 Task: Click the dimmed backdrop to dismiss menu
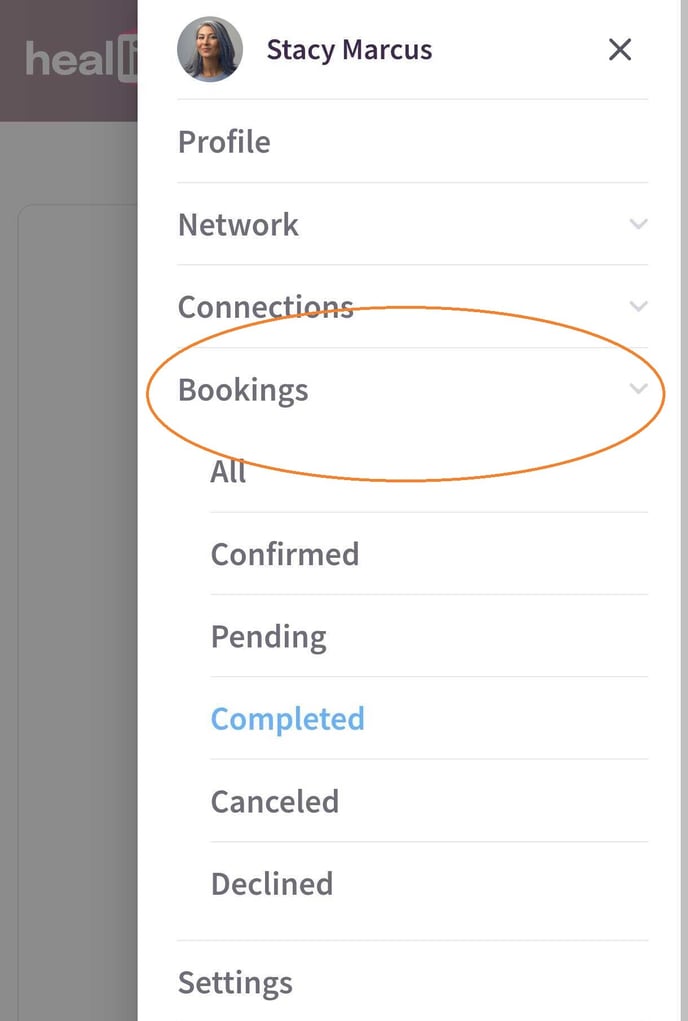[68, 600]
